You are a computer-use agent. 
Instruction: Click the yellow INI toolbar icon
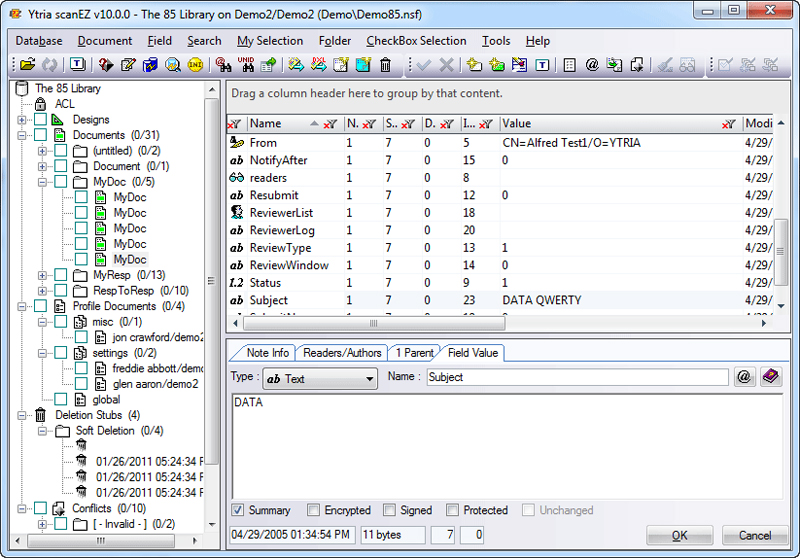tap(195, 65)
